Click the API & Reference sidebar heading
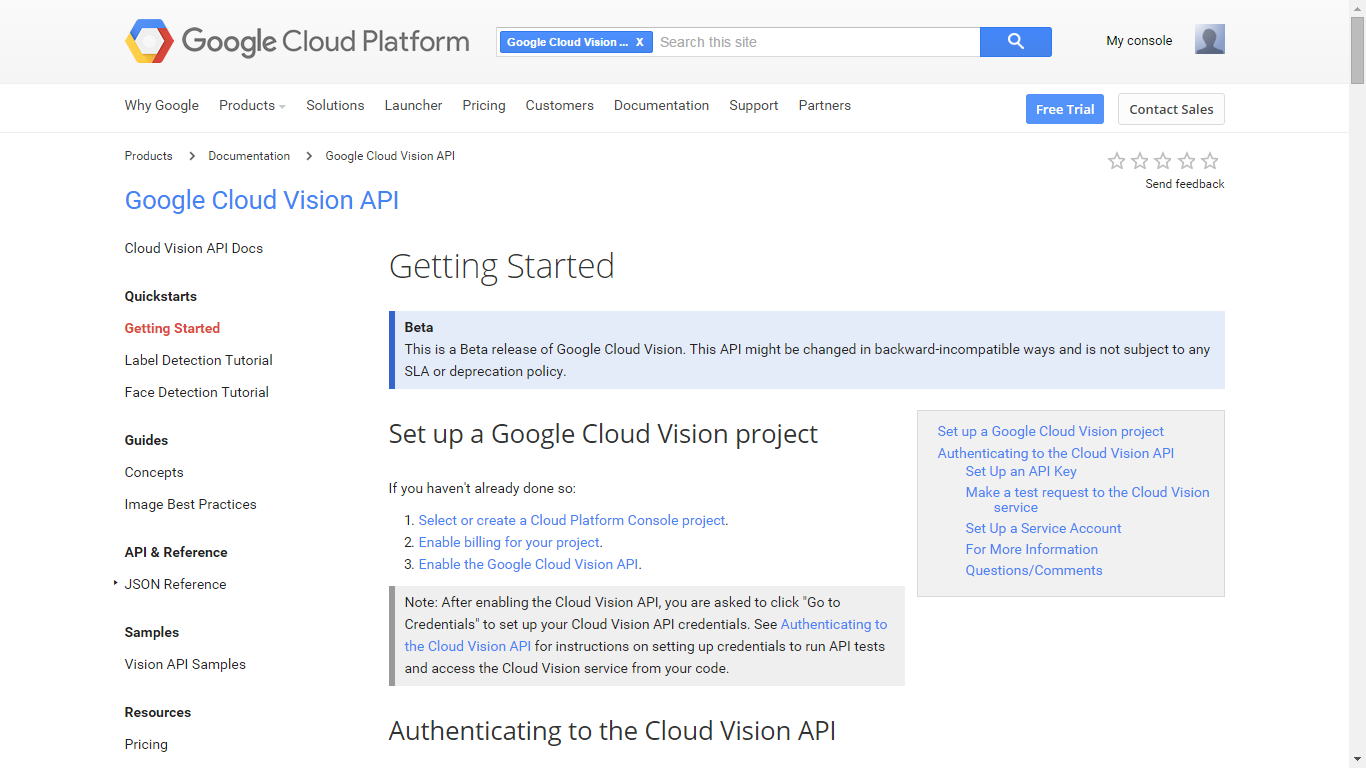Screen dimensions: 1366x768 (x=176, y=552)
